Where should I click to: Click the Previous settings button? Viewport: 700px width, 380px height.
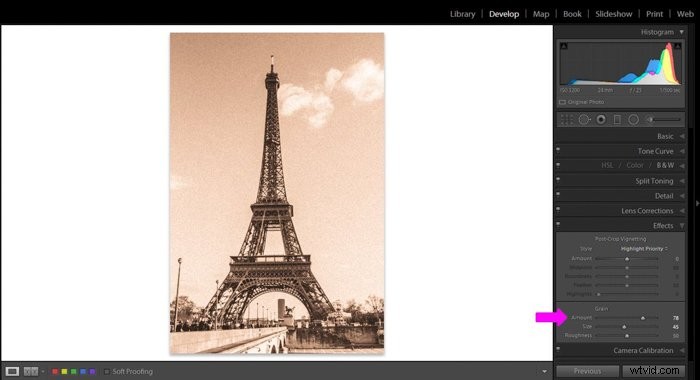click(588, 371)
